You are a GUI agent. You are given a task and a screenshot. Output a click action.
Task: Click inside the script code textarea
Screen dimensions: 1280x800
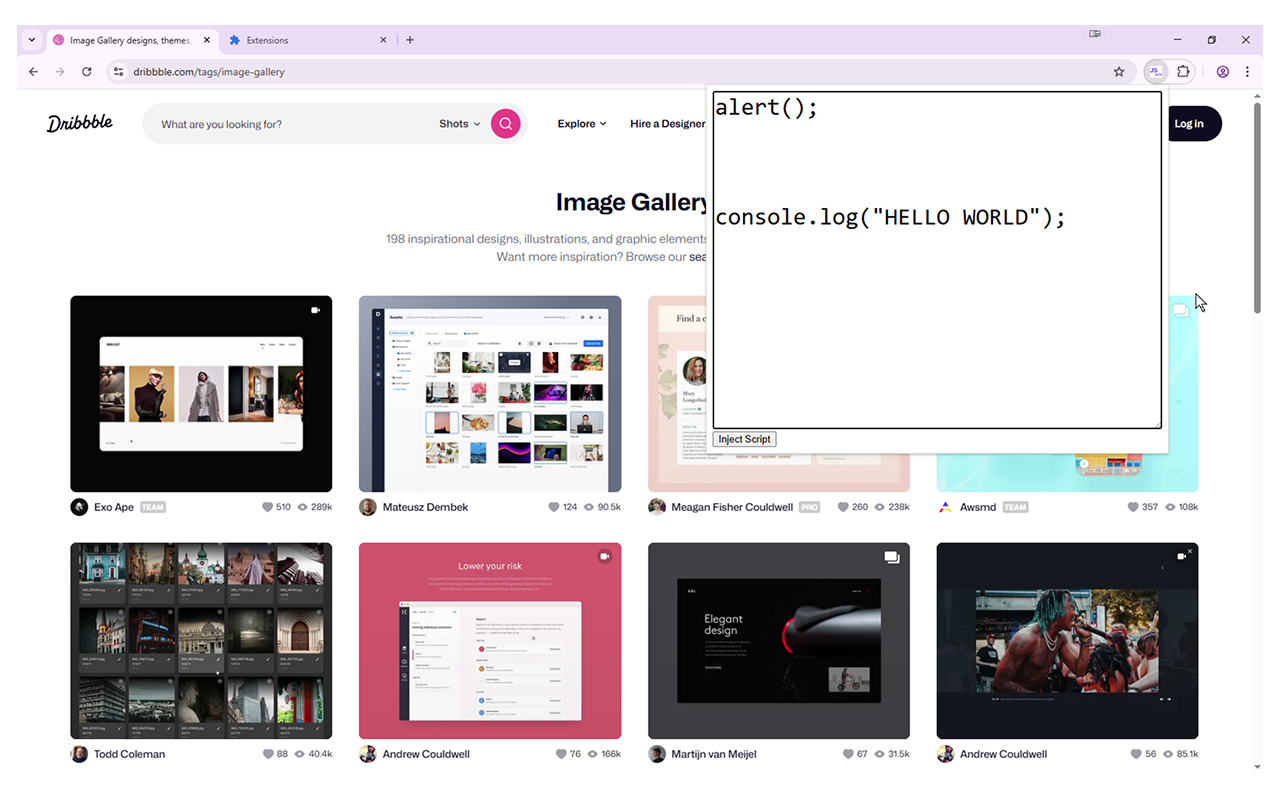[937, 260]
